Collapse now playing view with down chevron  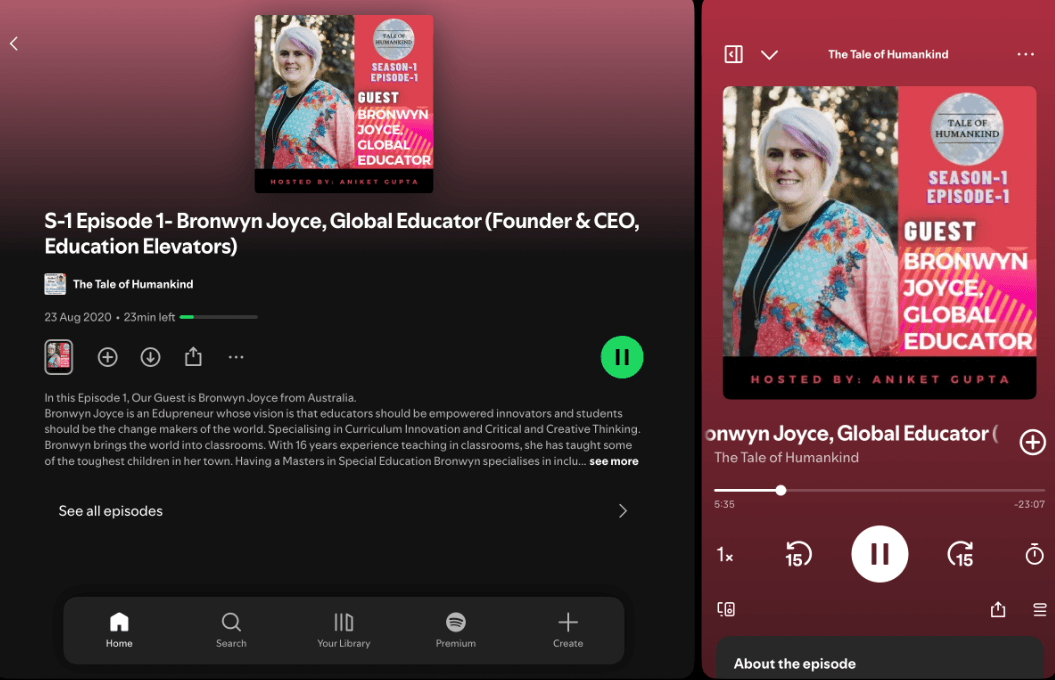click(769, 55)
